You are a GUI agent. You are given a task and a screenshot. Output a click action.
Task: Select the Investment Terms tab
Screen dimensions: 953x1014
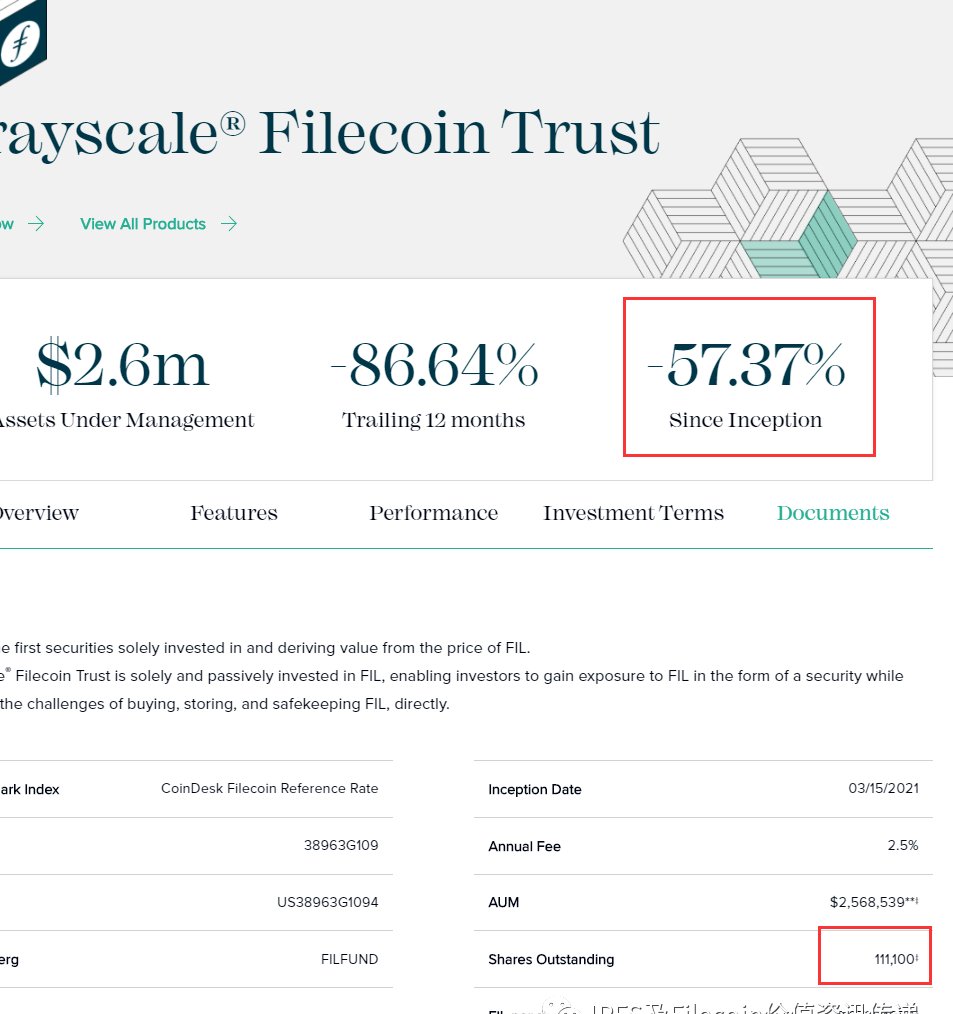tap(633, 513)
